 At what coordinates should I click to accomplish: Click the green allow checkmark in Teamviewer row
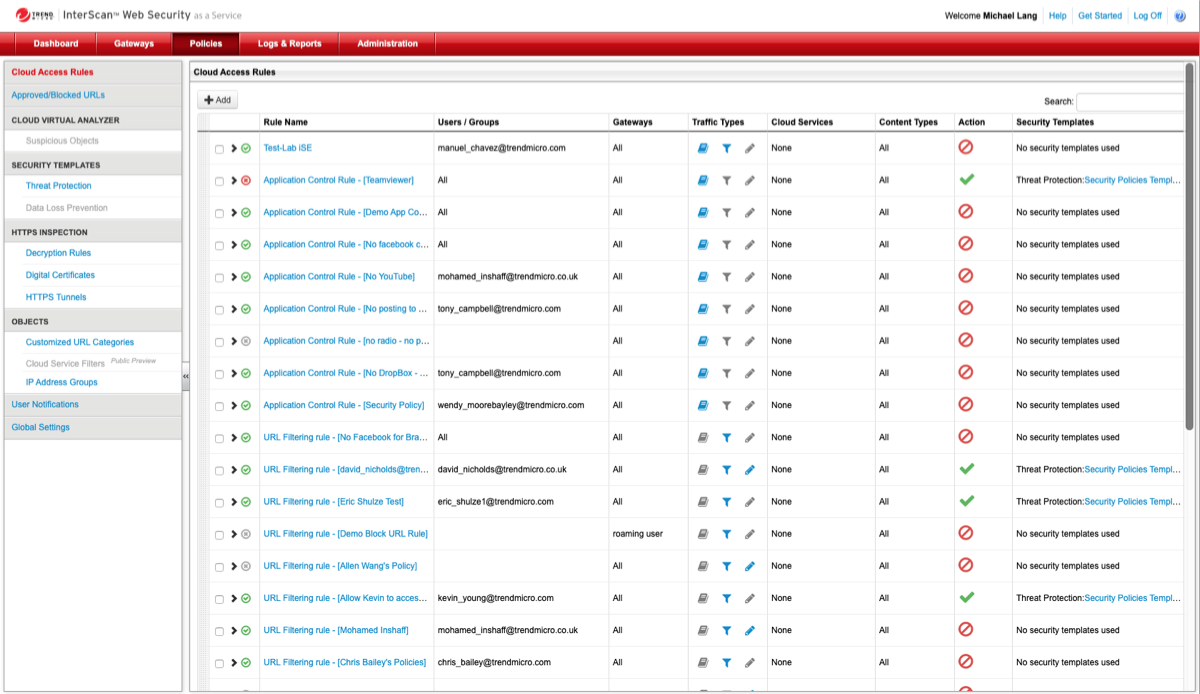(966, 179)
